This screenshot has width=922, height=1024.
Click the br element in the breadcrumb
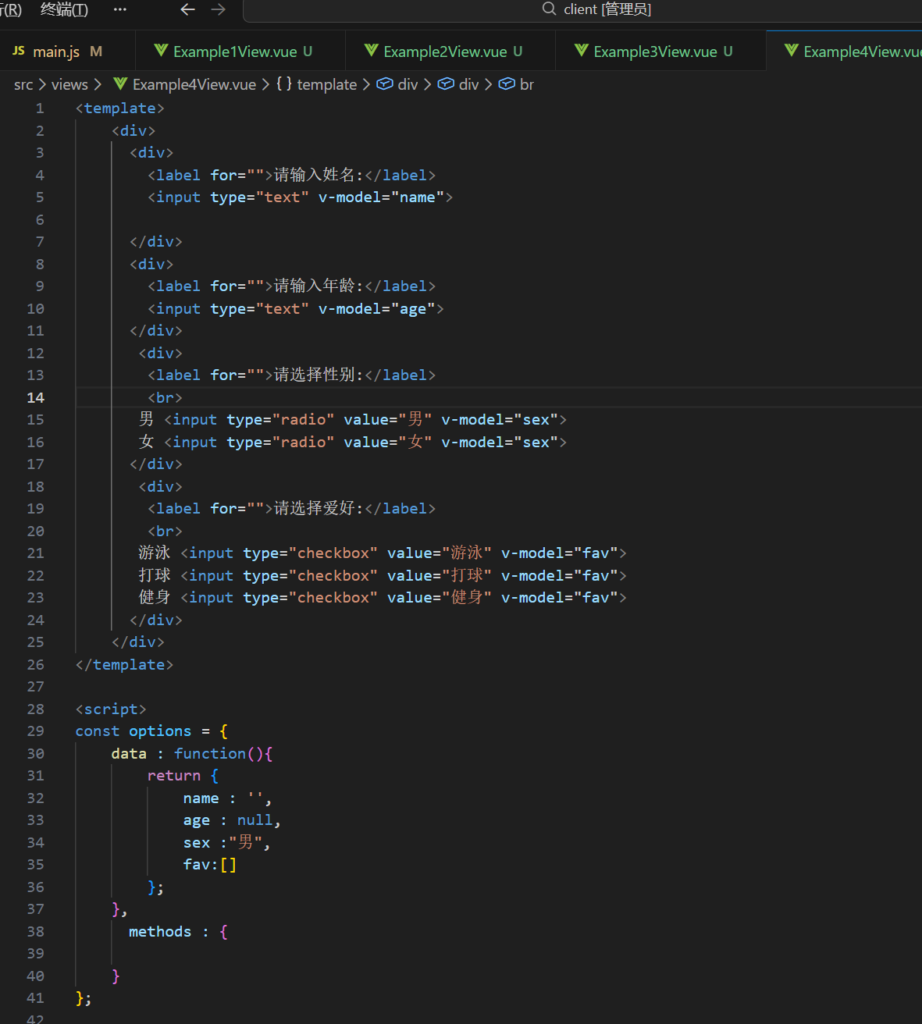click(x=527, y=85)
